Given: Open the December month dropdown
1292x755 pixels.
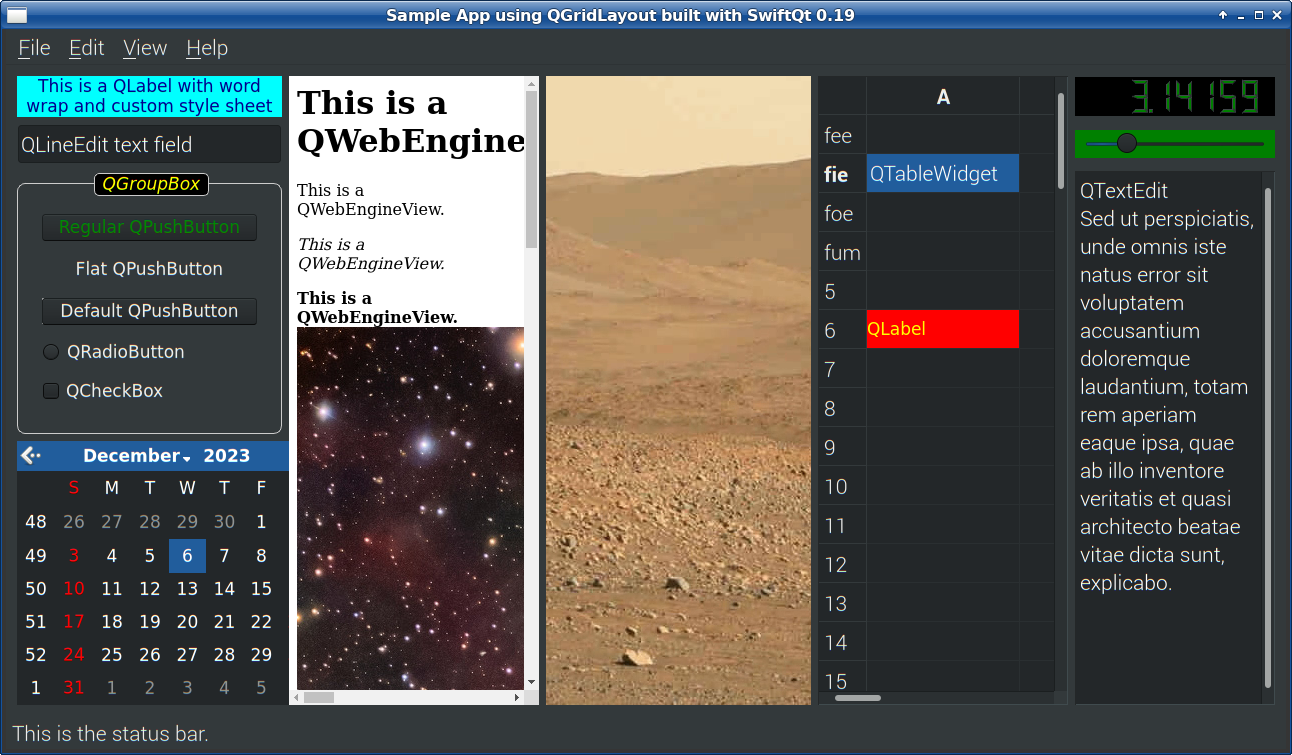Looking at the screenshot, I should pyautogui.click(x=136, y=456).
